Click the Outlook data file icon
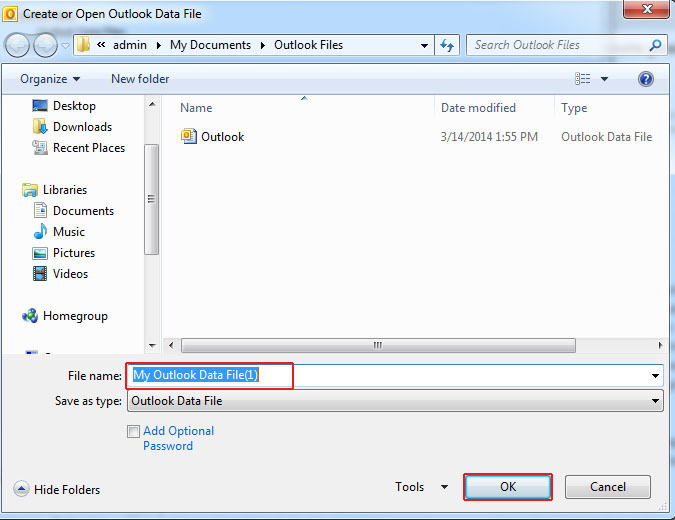The image size is (675, 520). [x=189, y=136]
